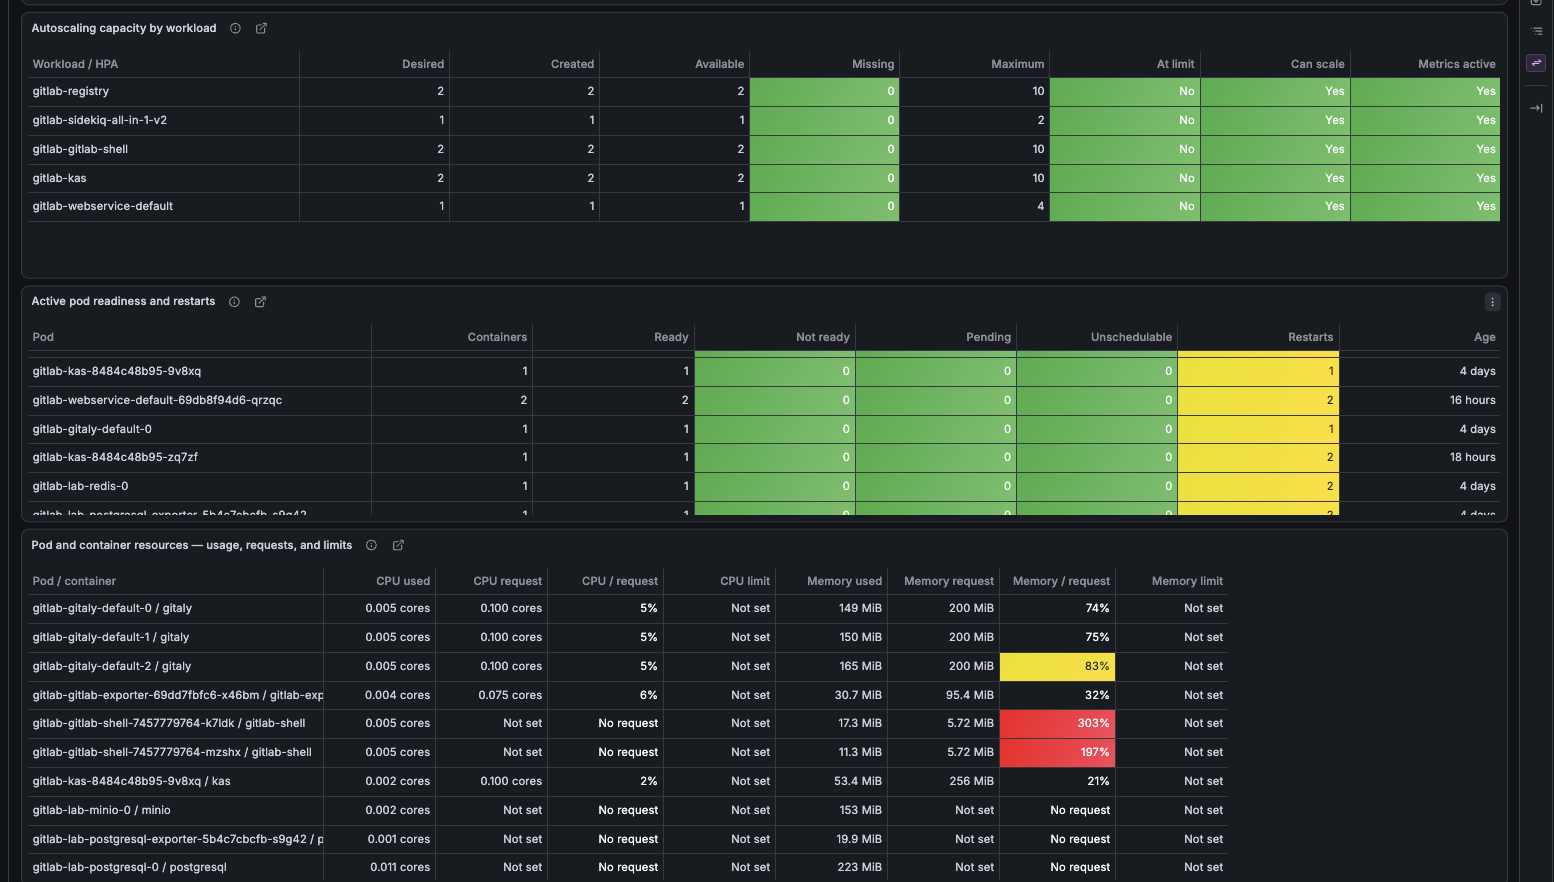1554x882 pixels.
Task: Select gitlab-lab-minio-0 / minio container row
Action: tap(101, 810)
